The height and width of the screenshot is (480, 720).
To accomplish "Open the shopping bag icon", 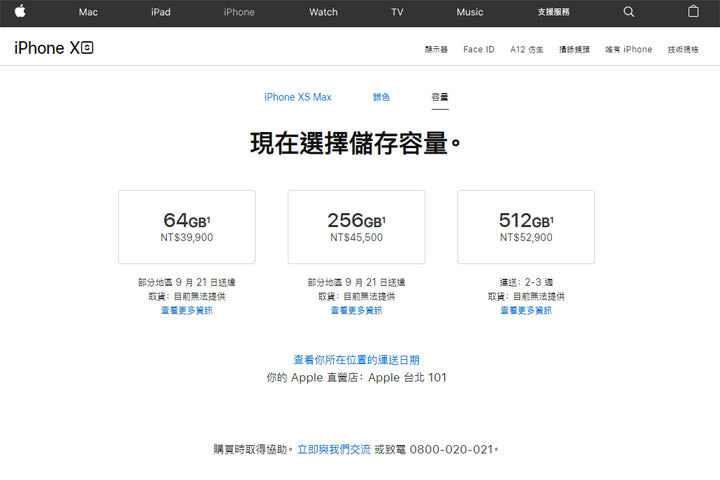I will pyautogui.click(x=693, y=11).
